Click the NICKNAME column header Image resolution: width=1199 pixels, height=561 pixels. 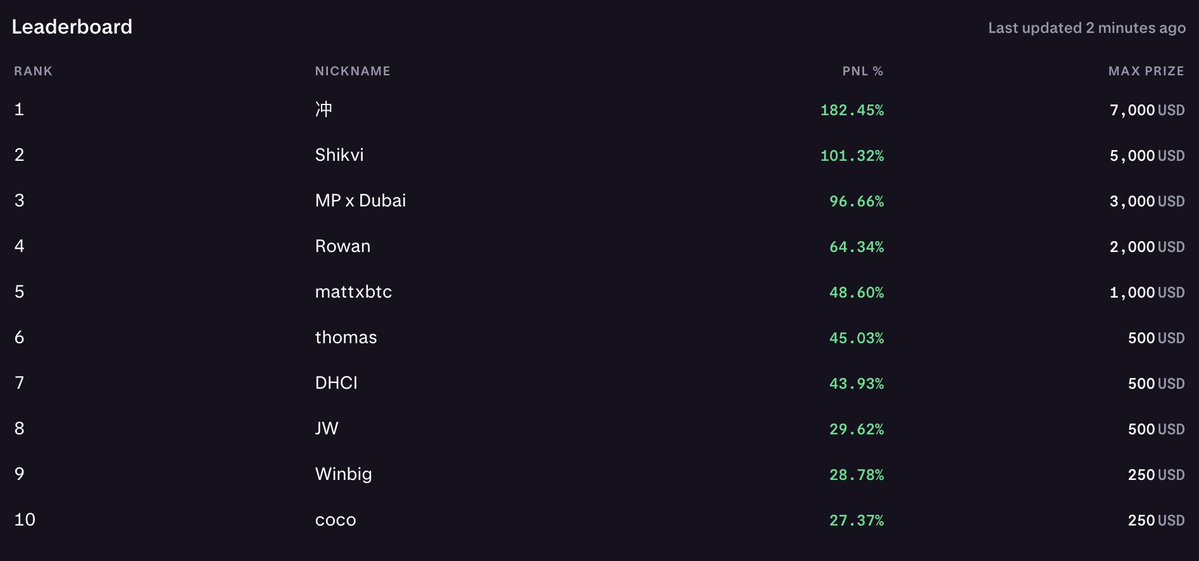click(x=353, y=71)
